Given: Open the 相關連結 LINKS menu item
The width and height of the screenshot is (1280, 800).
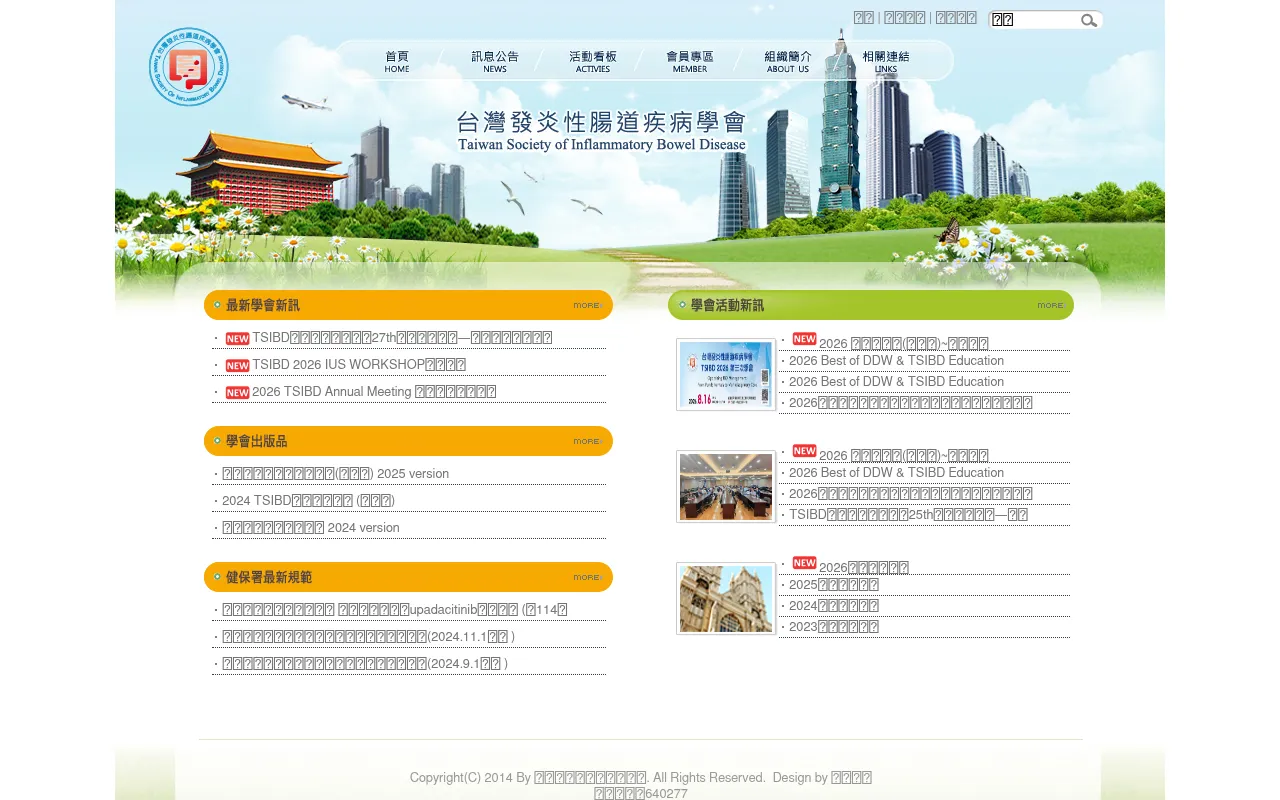Looking at the screenshot, I should (886, 61).
